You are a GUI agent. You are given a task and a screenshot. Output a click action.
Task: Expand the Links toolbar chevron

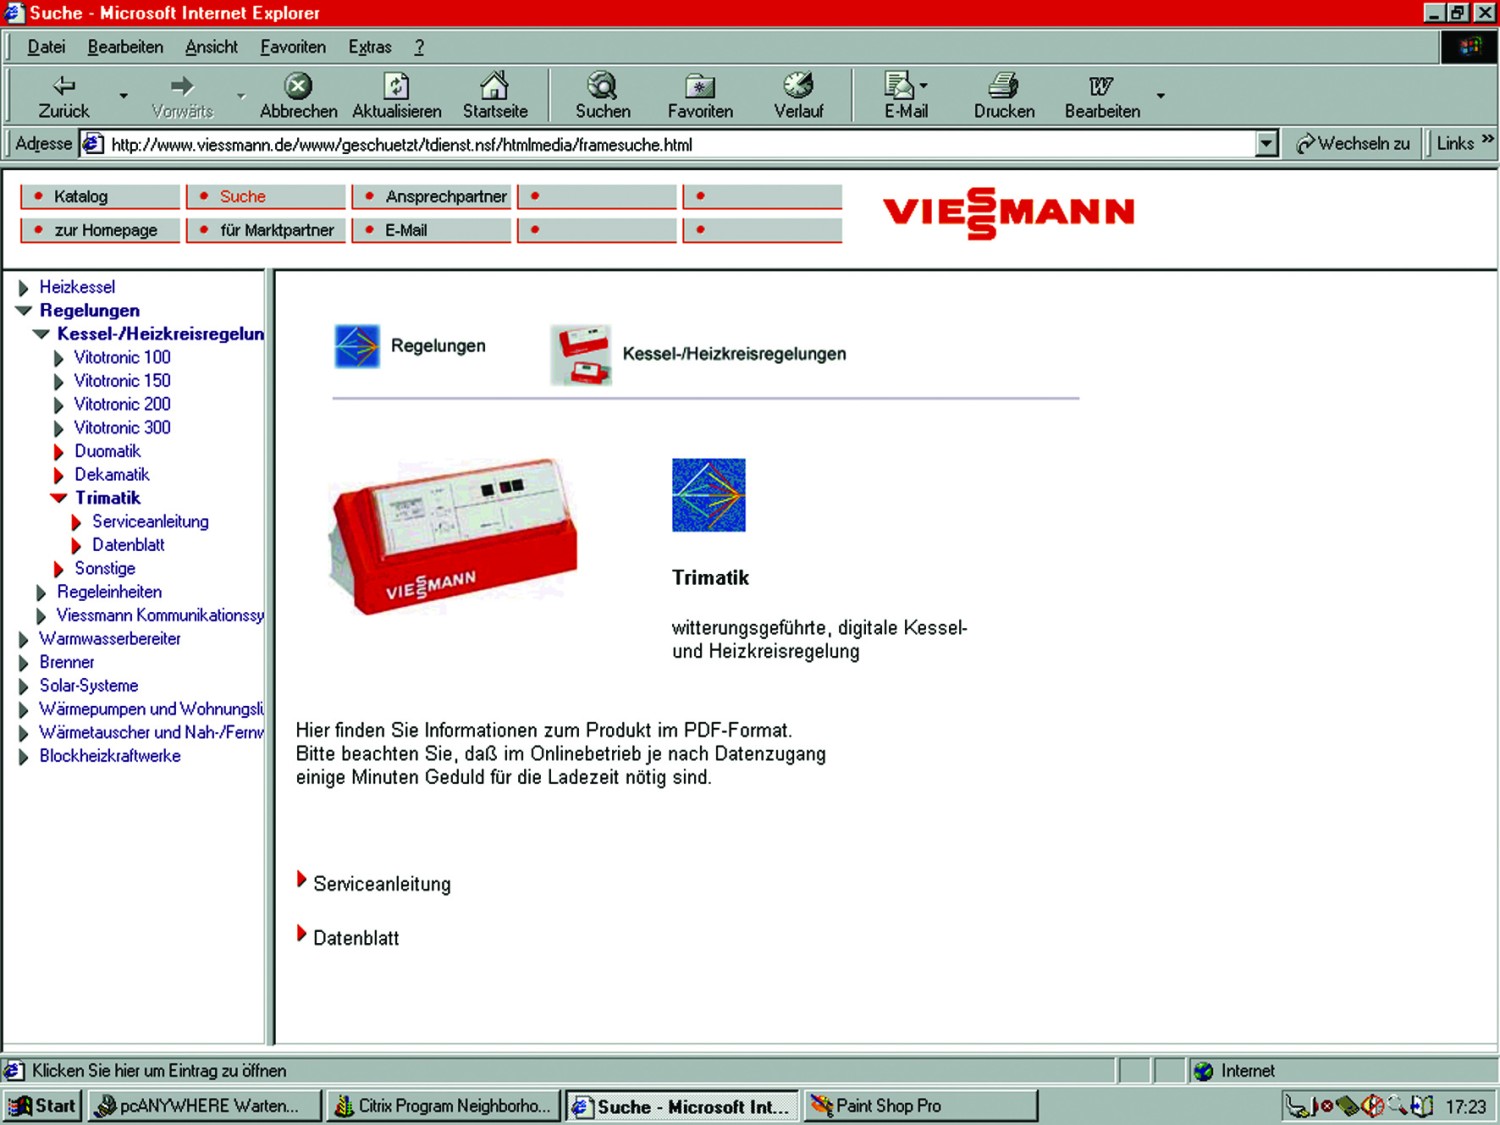[x=1487, y=140]
